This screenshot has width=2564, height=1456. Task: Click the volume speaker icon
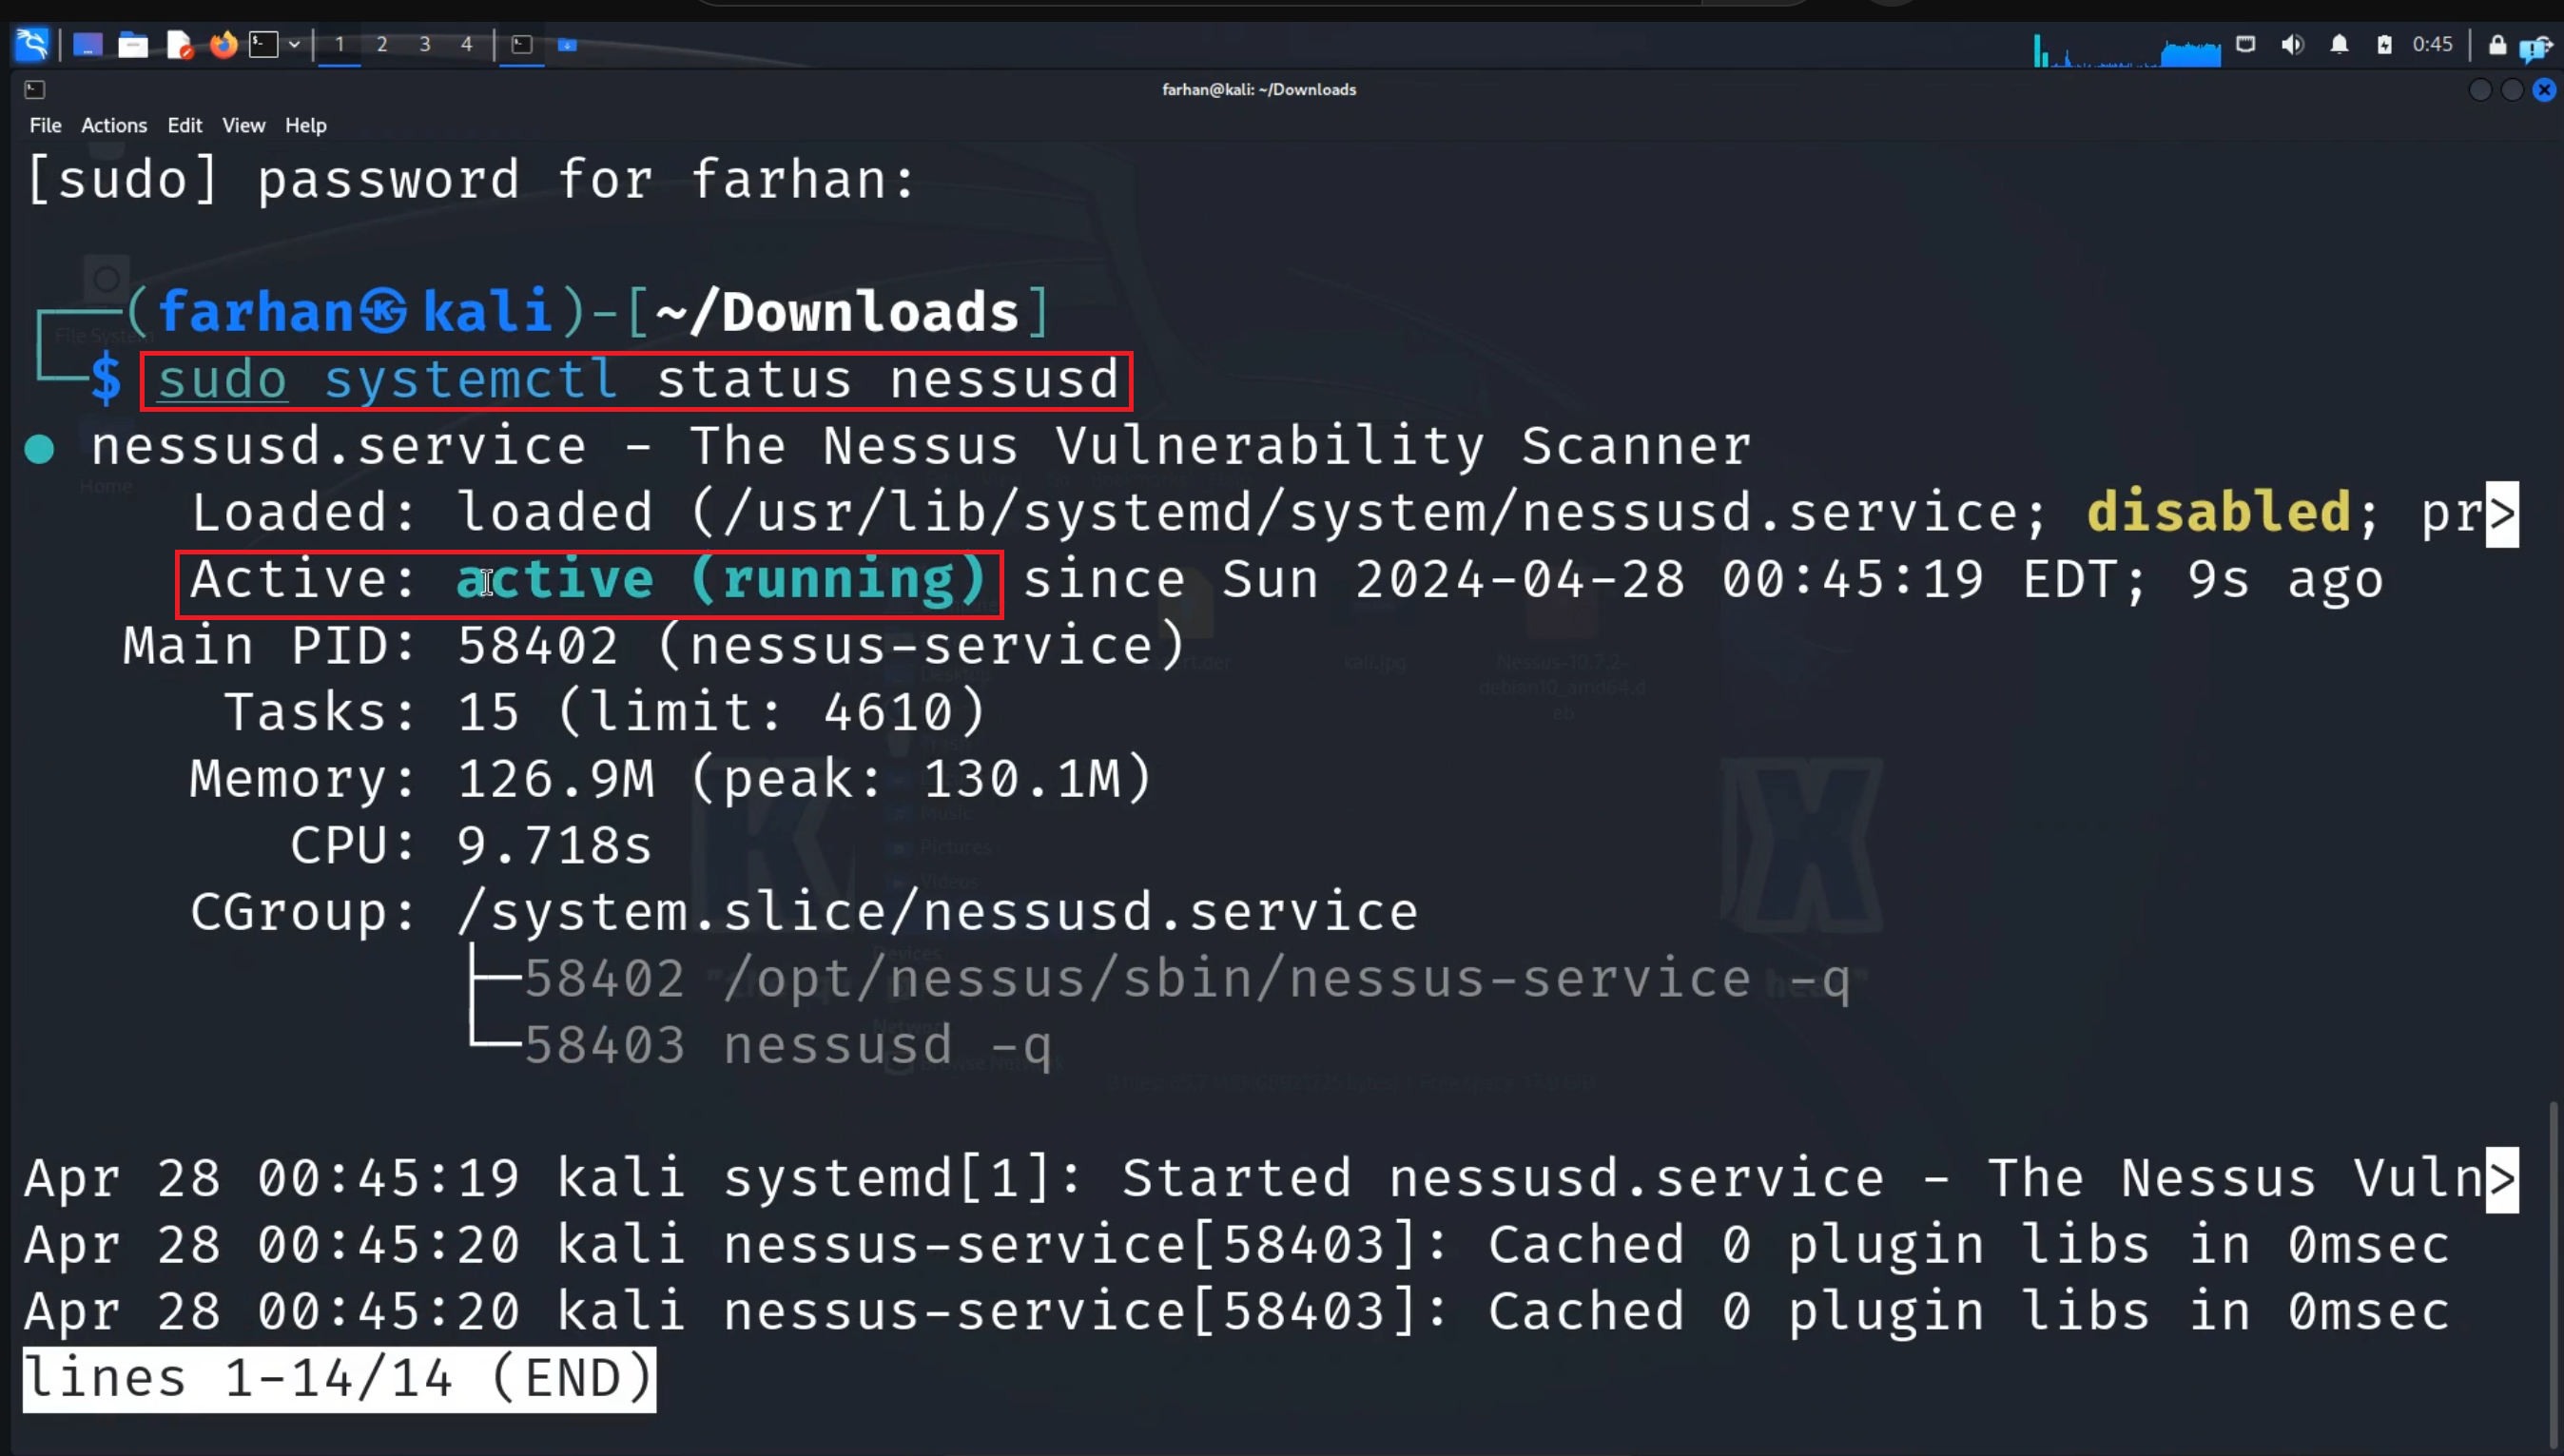(x=2292, y=44)
